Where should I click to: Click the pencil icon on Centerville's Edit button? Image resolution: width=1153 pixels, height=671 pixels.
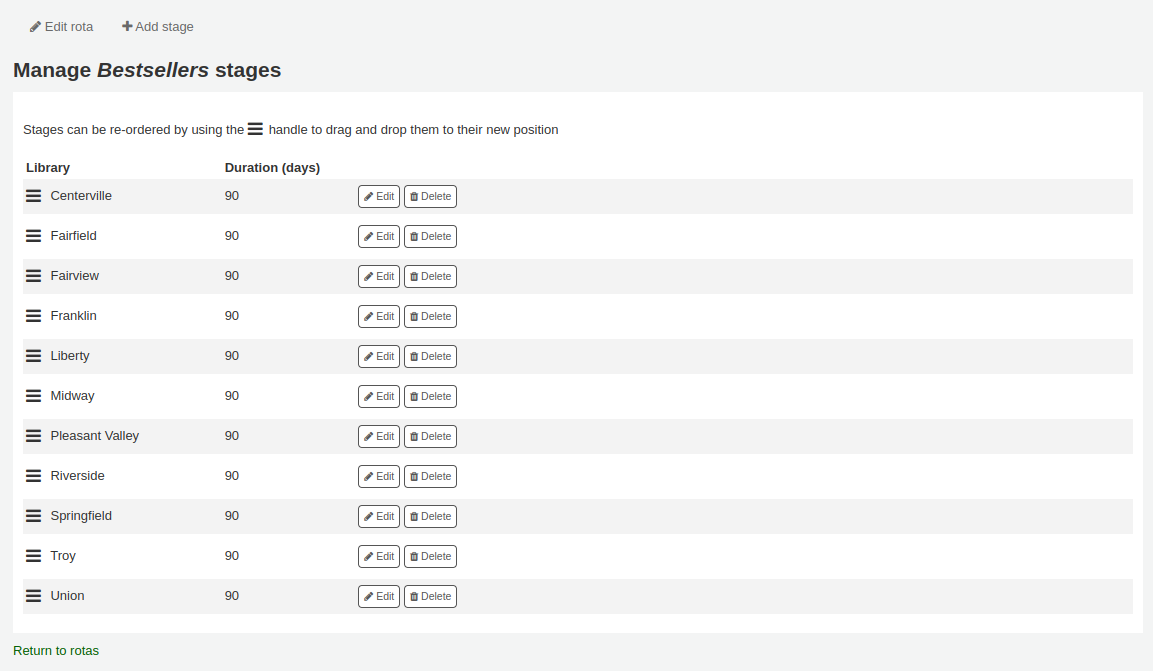368,196
